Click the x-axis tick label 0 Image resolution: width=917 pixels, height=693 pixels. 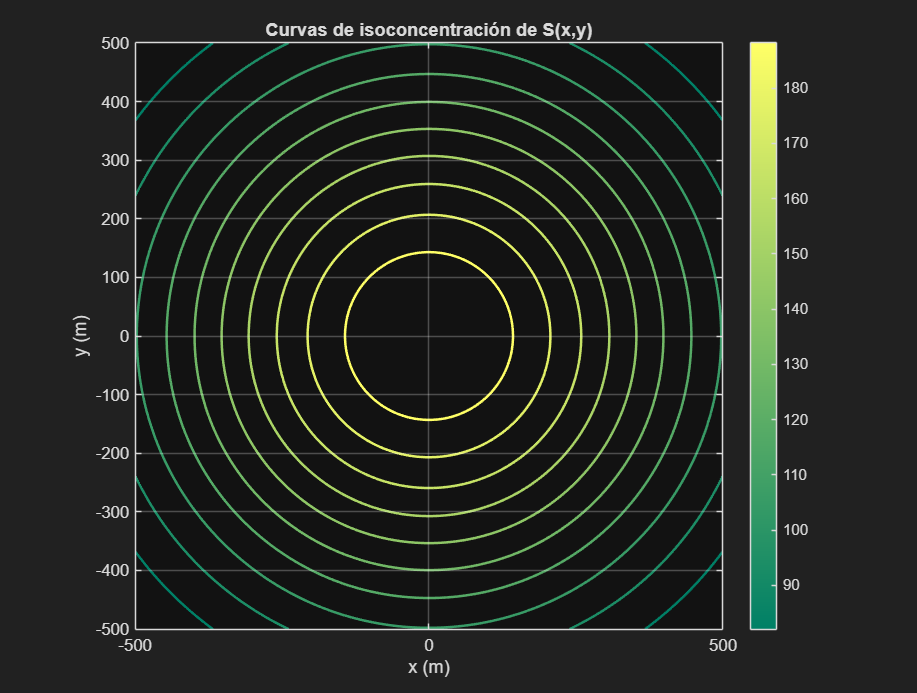pyautogui.click(x=428, y=646)
